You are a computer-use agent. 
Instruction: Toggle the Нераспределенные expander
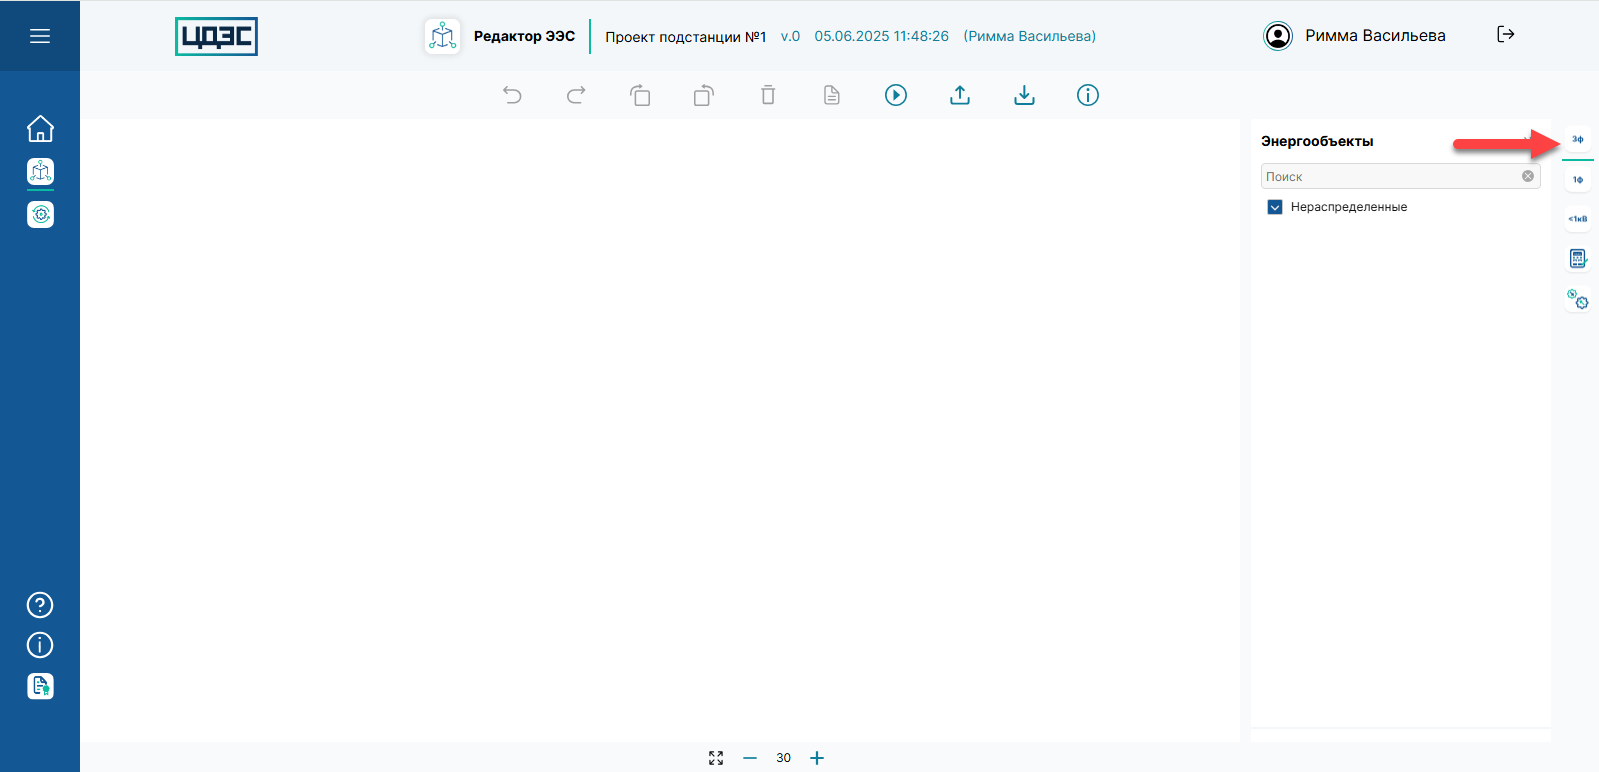tap(1275, 207)
